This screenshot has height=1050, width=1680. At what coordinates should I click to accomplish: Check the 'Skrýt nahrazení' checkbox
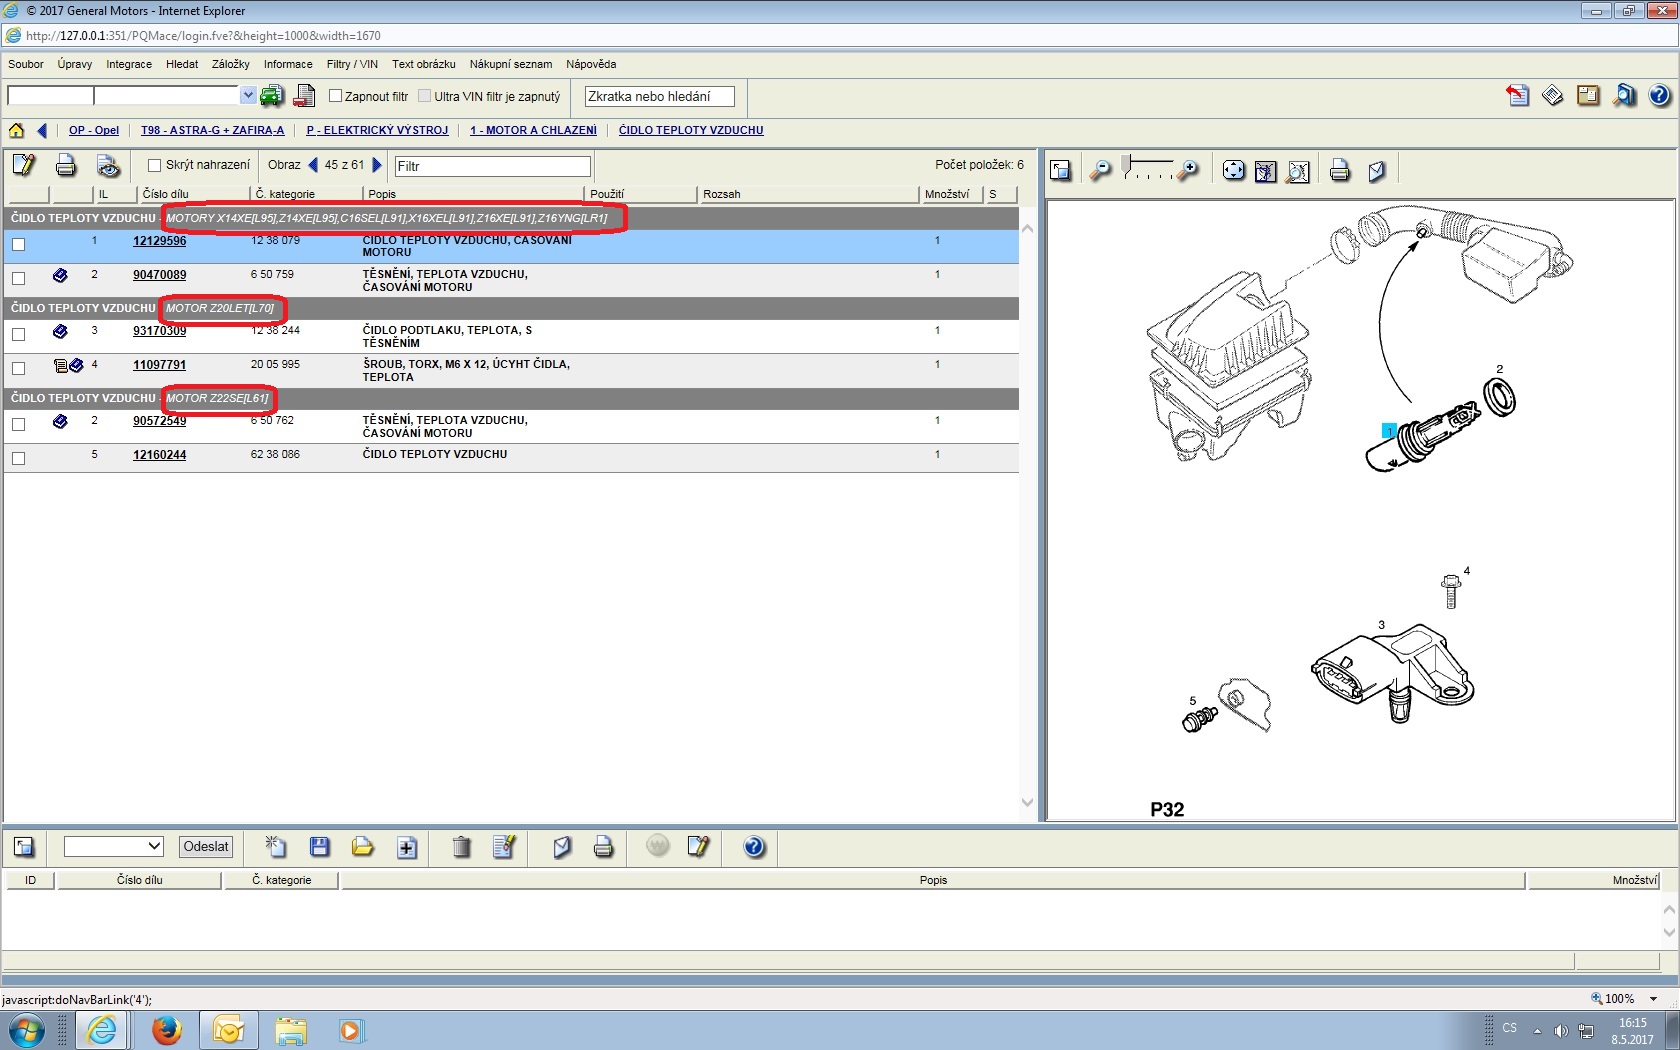coord(154,166)
